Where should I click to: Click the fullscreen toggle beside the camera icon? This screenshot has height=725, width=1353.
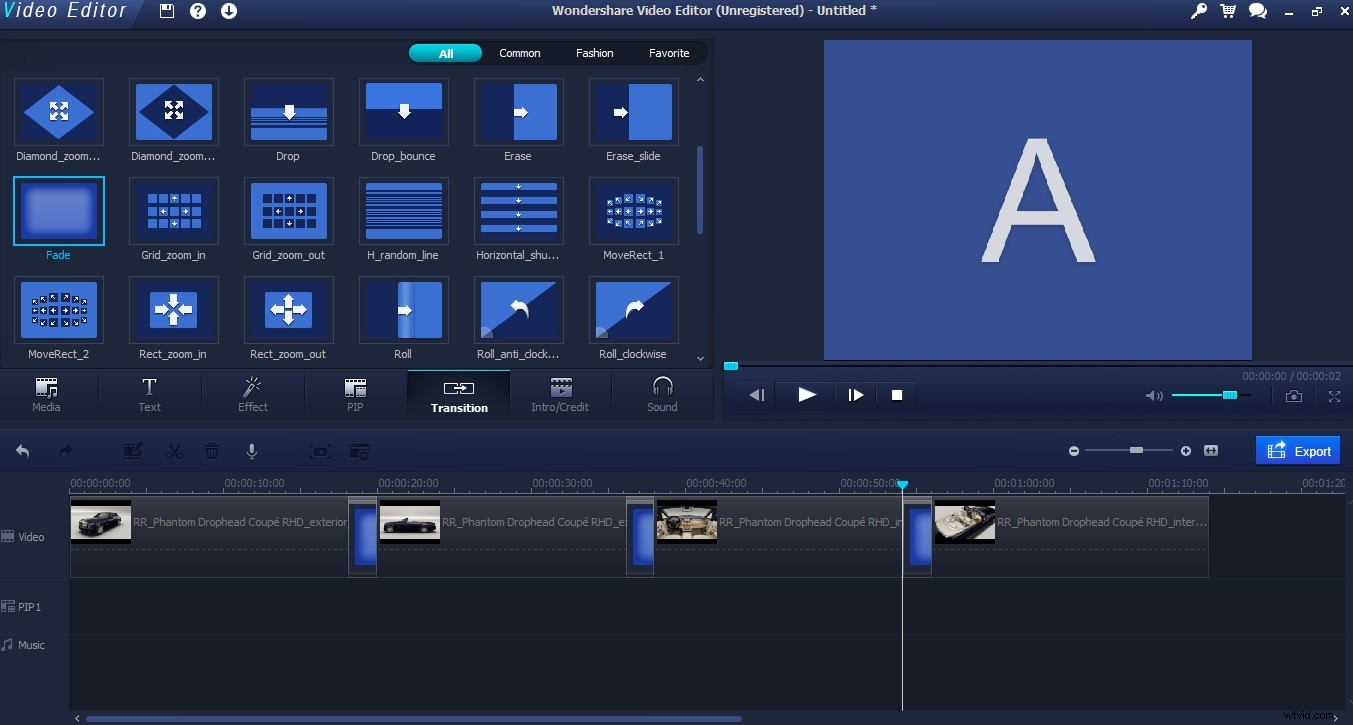click(1334, 396)
